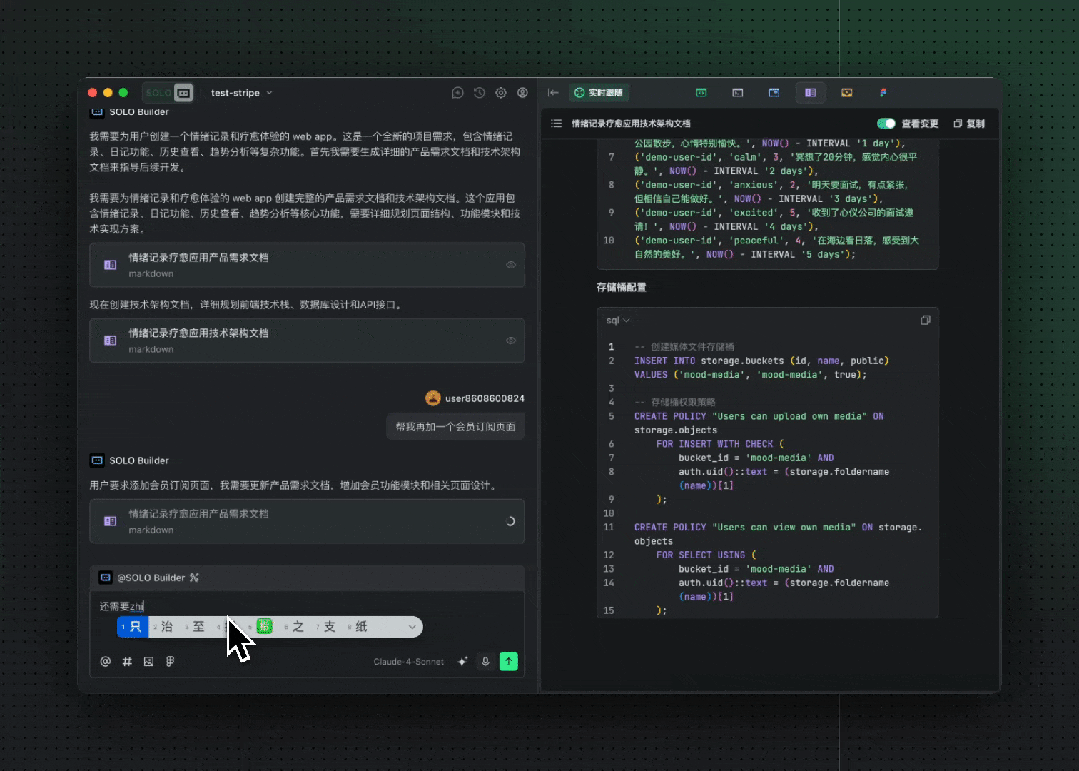The width and height of the screenshot is (1079, 771).
Task: Toggle the 查看变更 switch
Action: [886, 124]
